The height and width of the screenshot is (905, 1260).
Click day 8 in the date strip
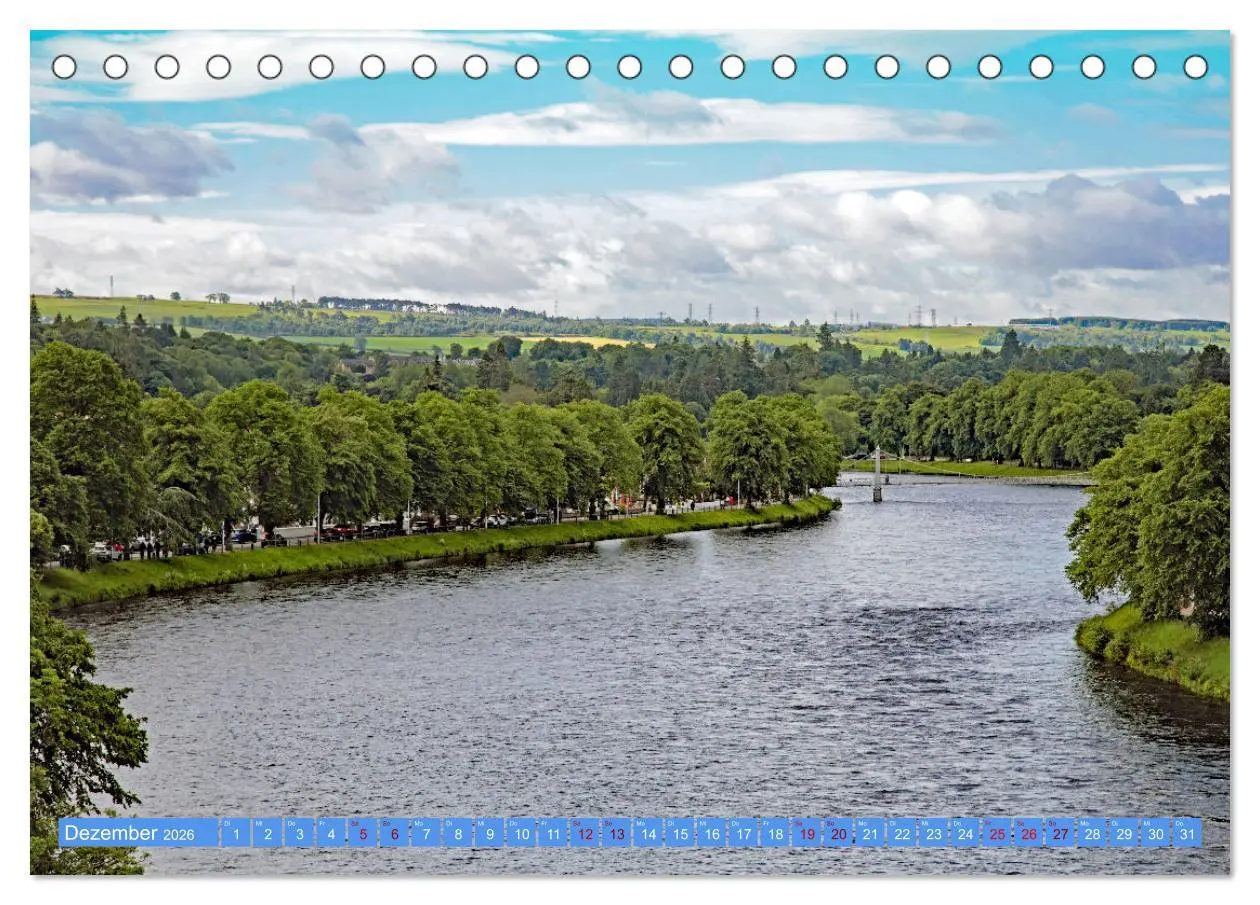click(x=458, y=833)
